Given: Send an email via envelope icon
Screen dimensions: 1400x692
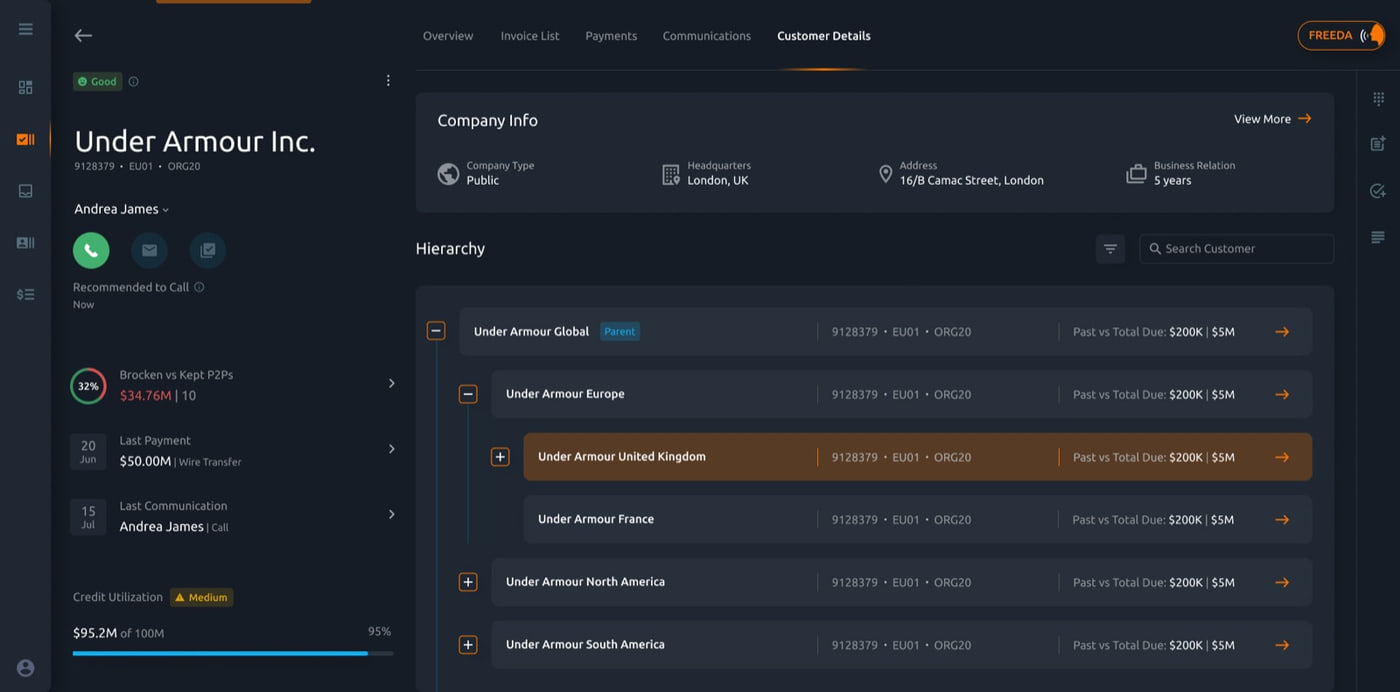Looking at the screenshot, I should [x=149, y=250].
